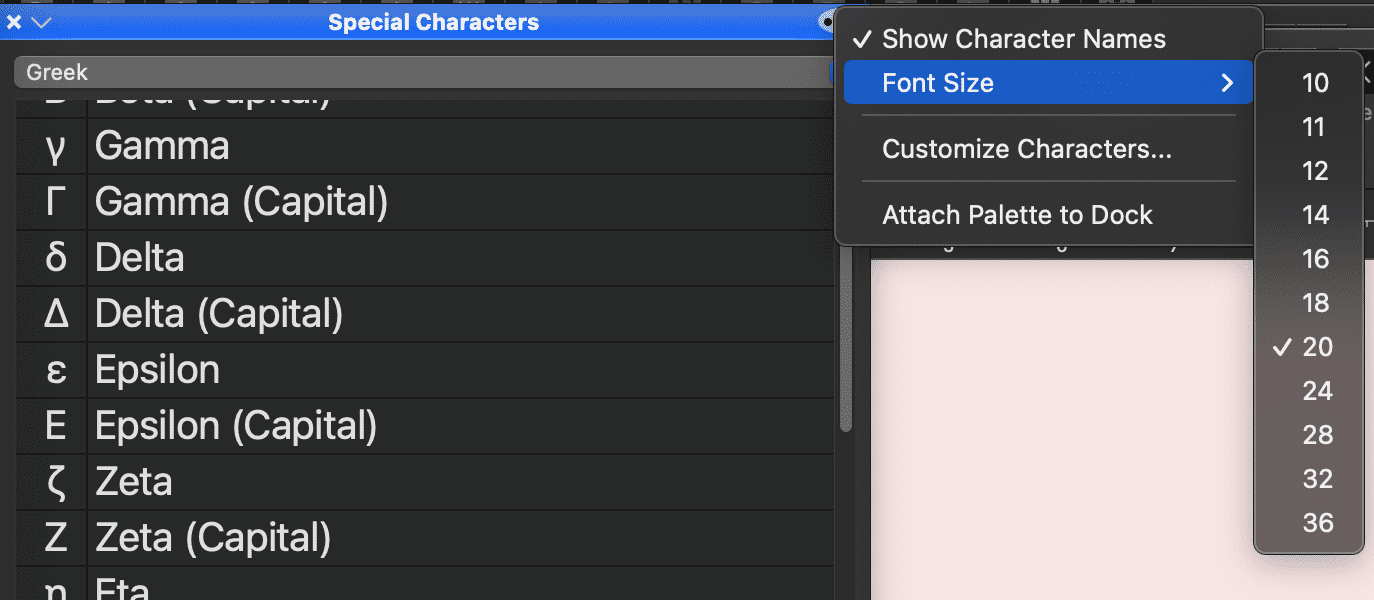Screen dimensions: 1374x600
Task: Insert the lowercase zeta ζ character
Action: [x=56, y=483]
